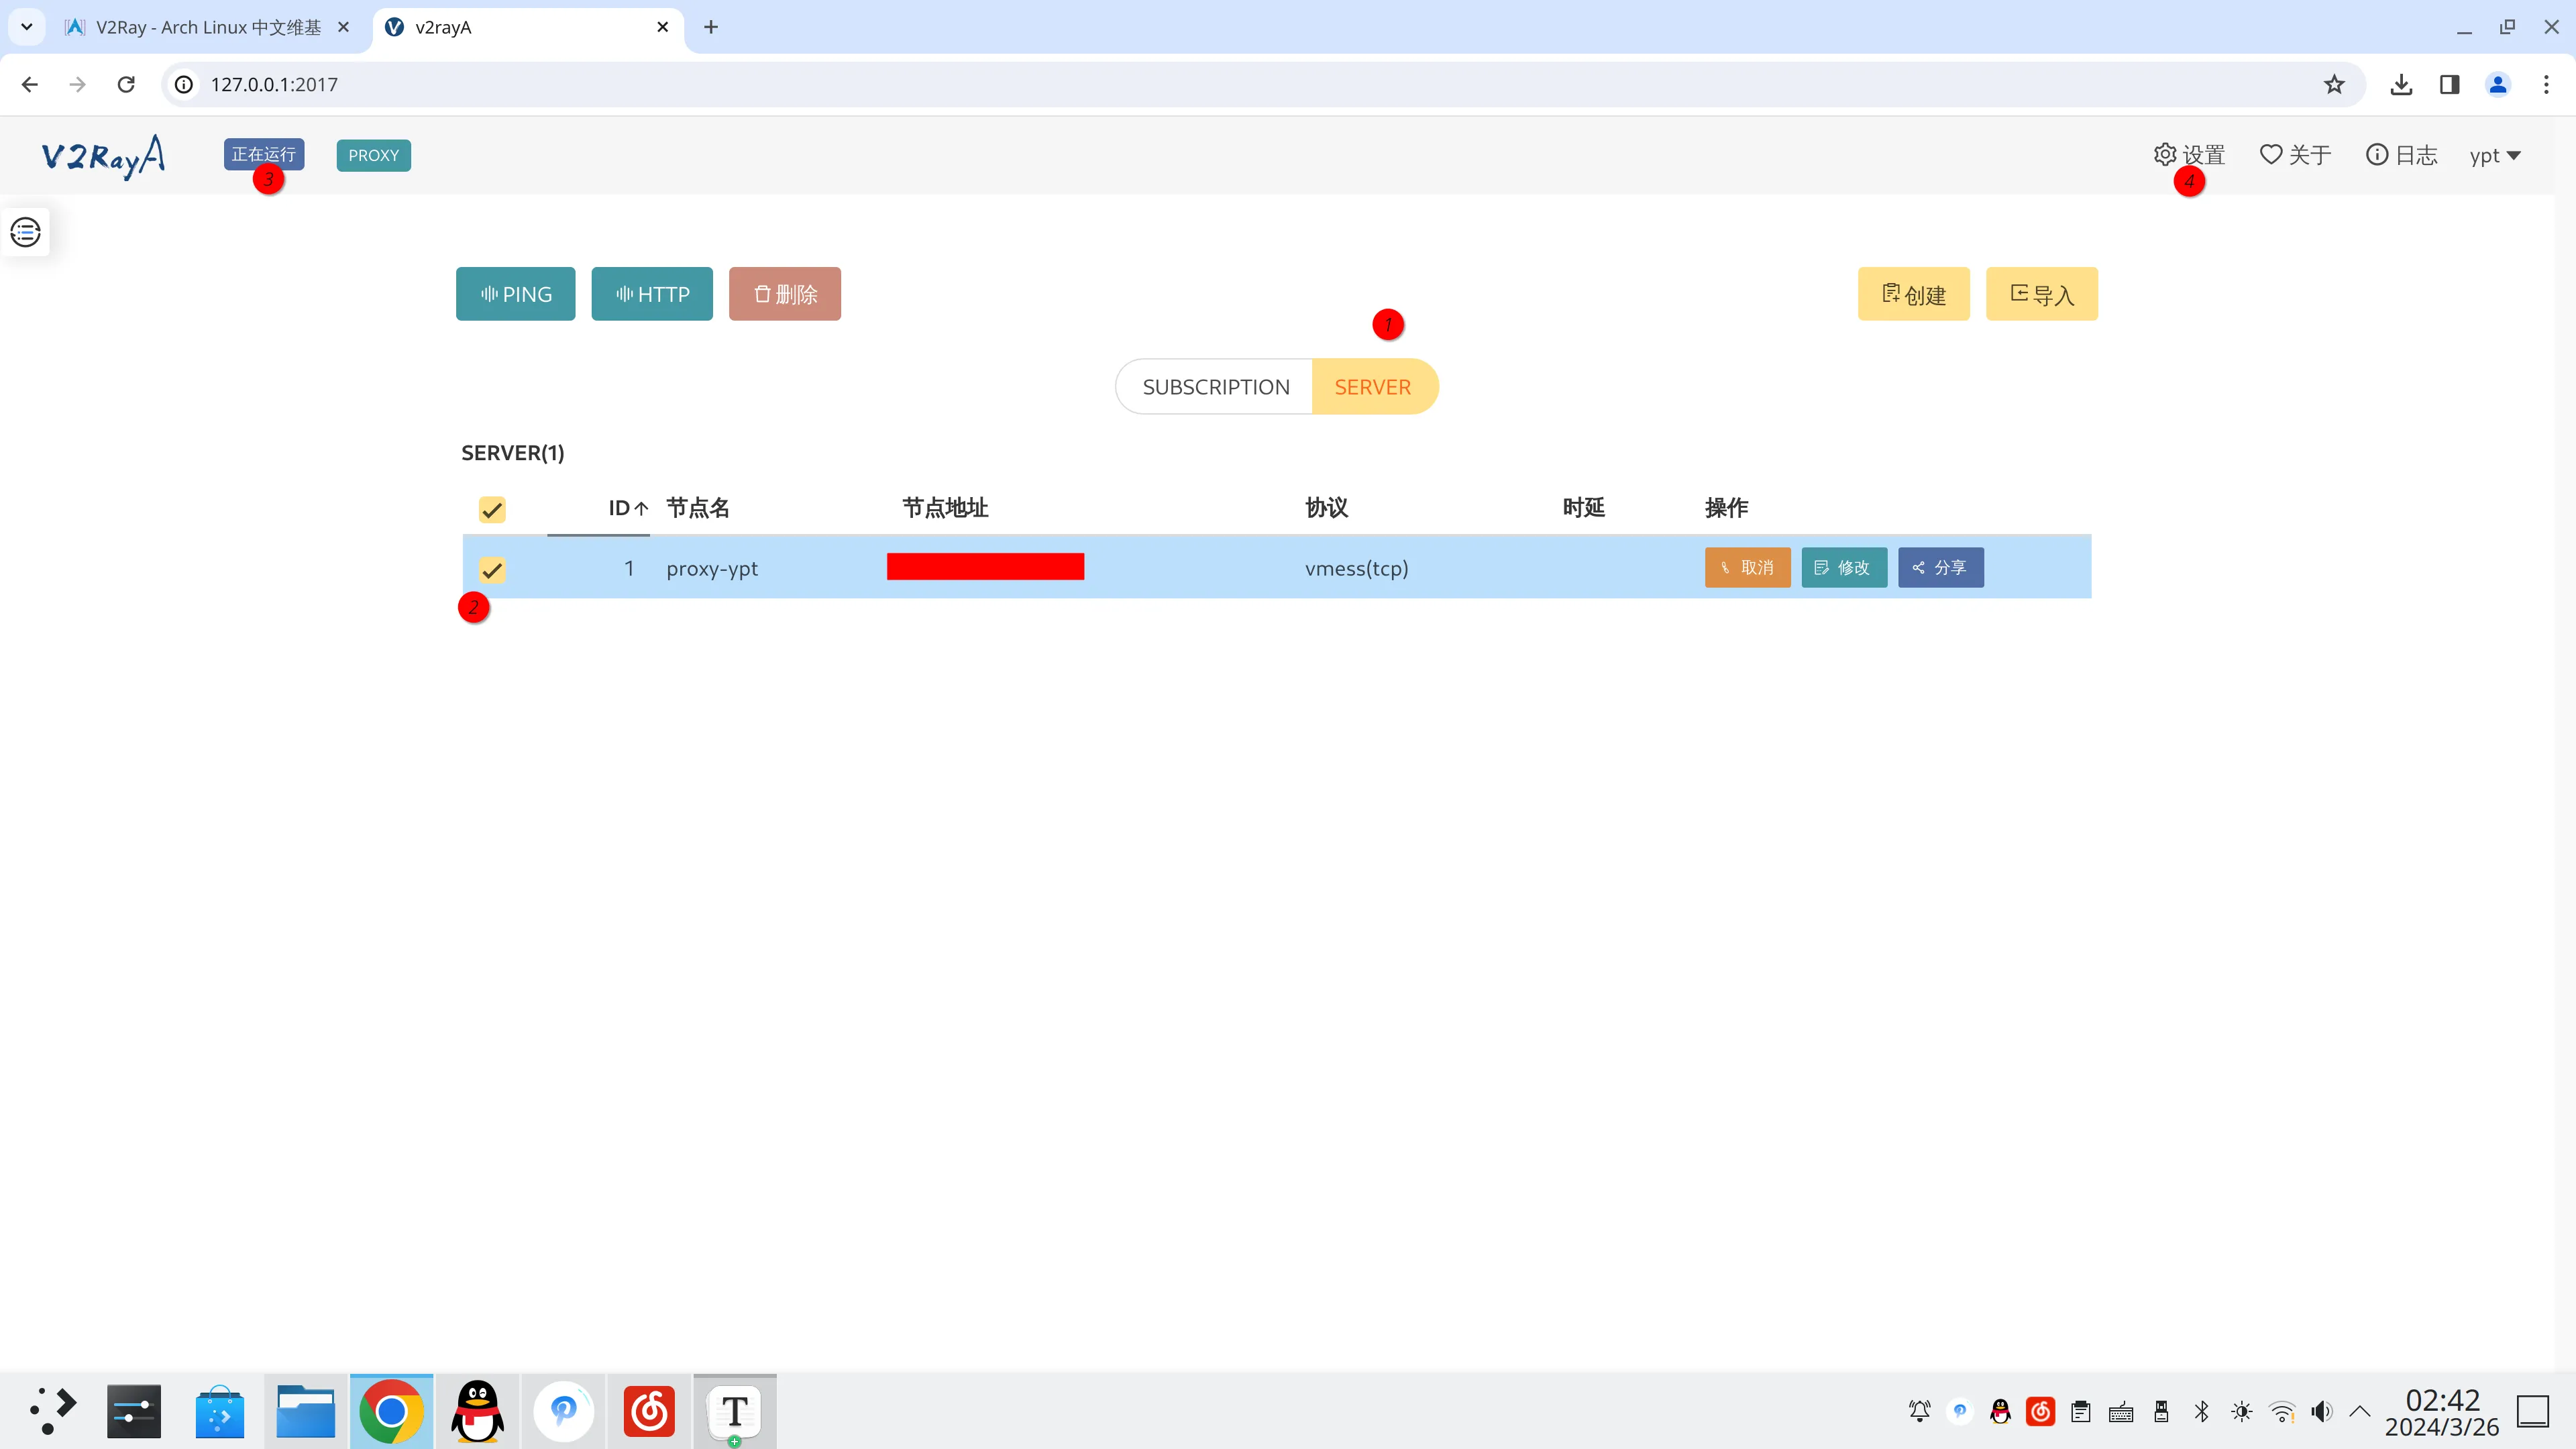Viewport: 2576px width, 1449px height.
Task: Click the V2RayA logo
Action: [103, 156]
